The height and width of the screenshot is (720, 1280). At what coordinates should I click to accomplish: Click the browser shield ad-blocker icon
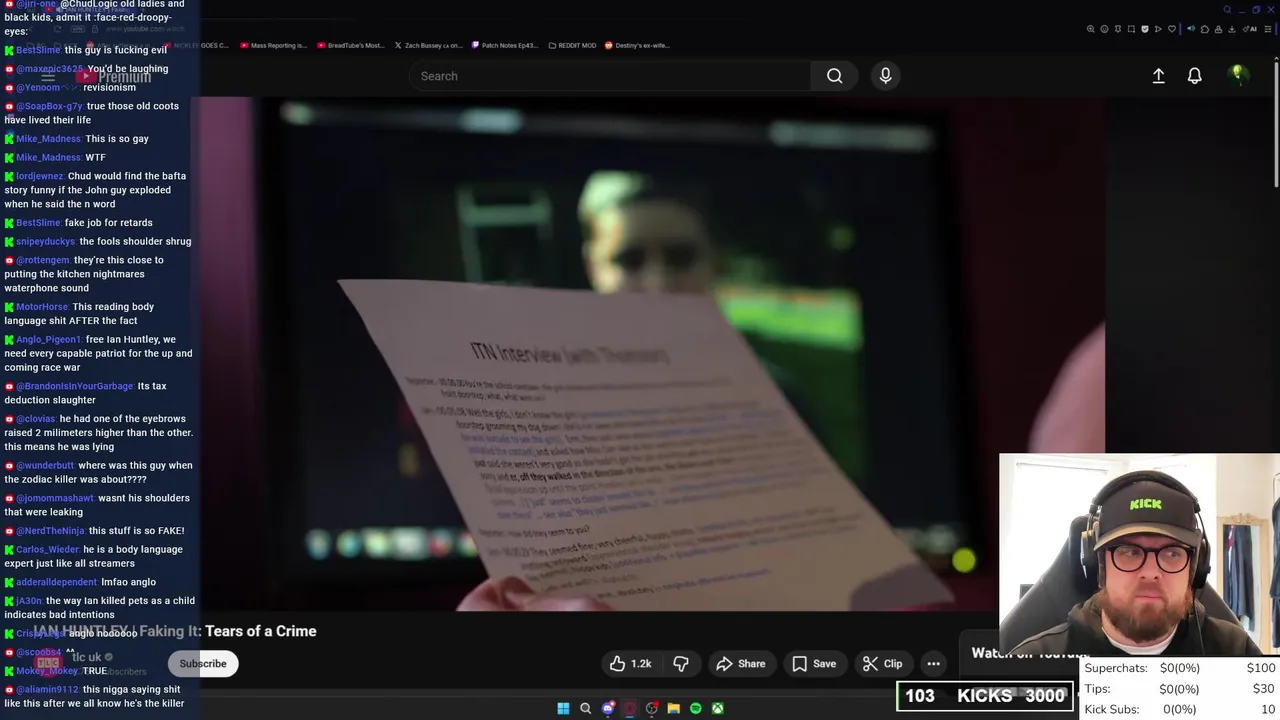(1145, 29)
